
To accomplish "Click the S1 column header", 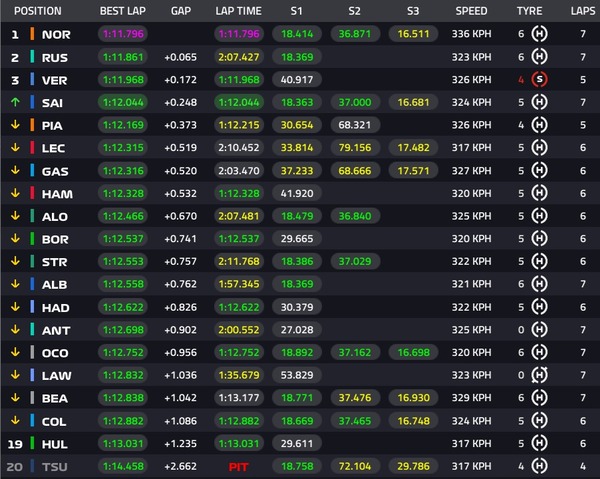I will click(297, 11).
